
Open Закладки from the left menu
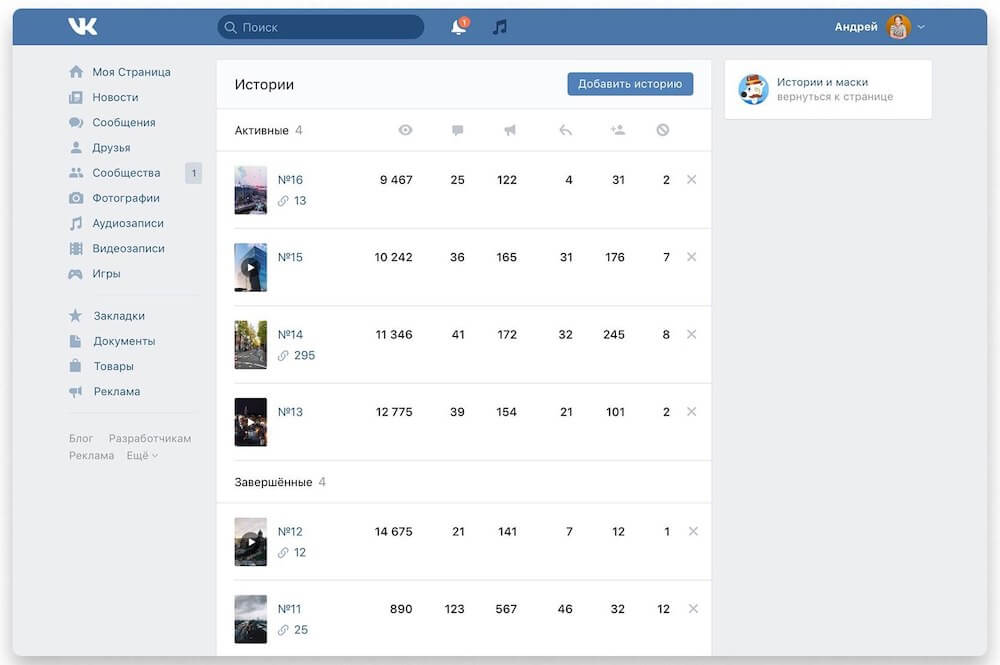pos(119,316)
